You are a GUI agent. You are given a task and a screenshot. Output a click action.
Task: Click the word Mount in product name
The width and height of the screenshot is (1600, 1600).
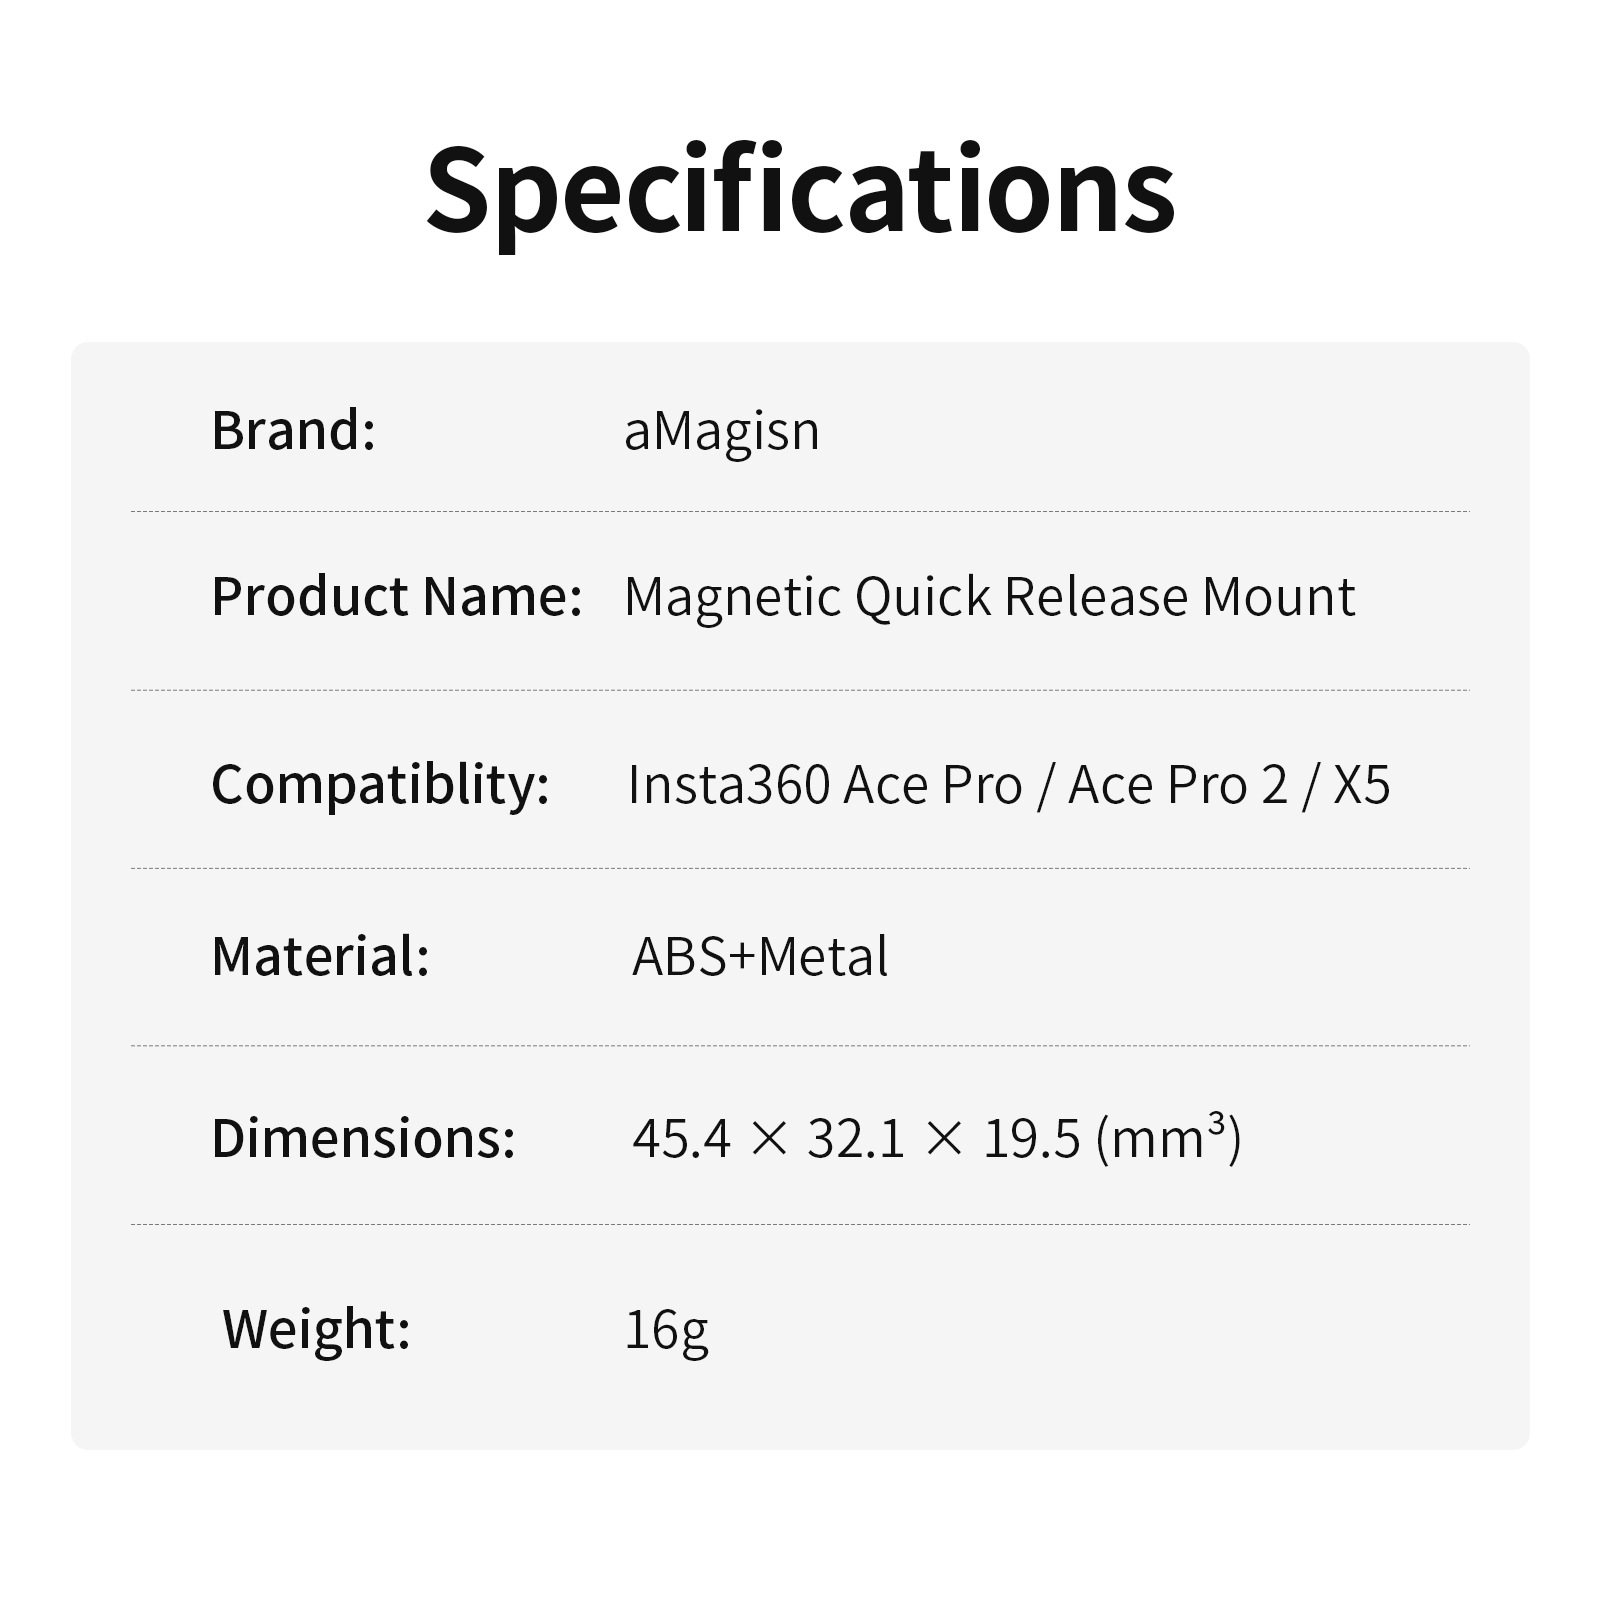1278,597
